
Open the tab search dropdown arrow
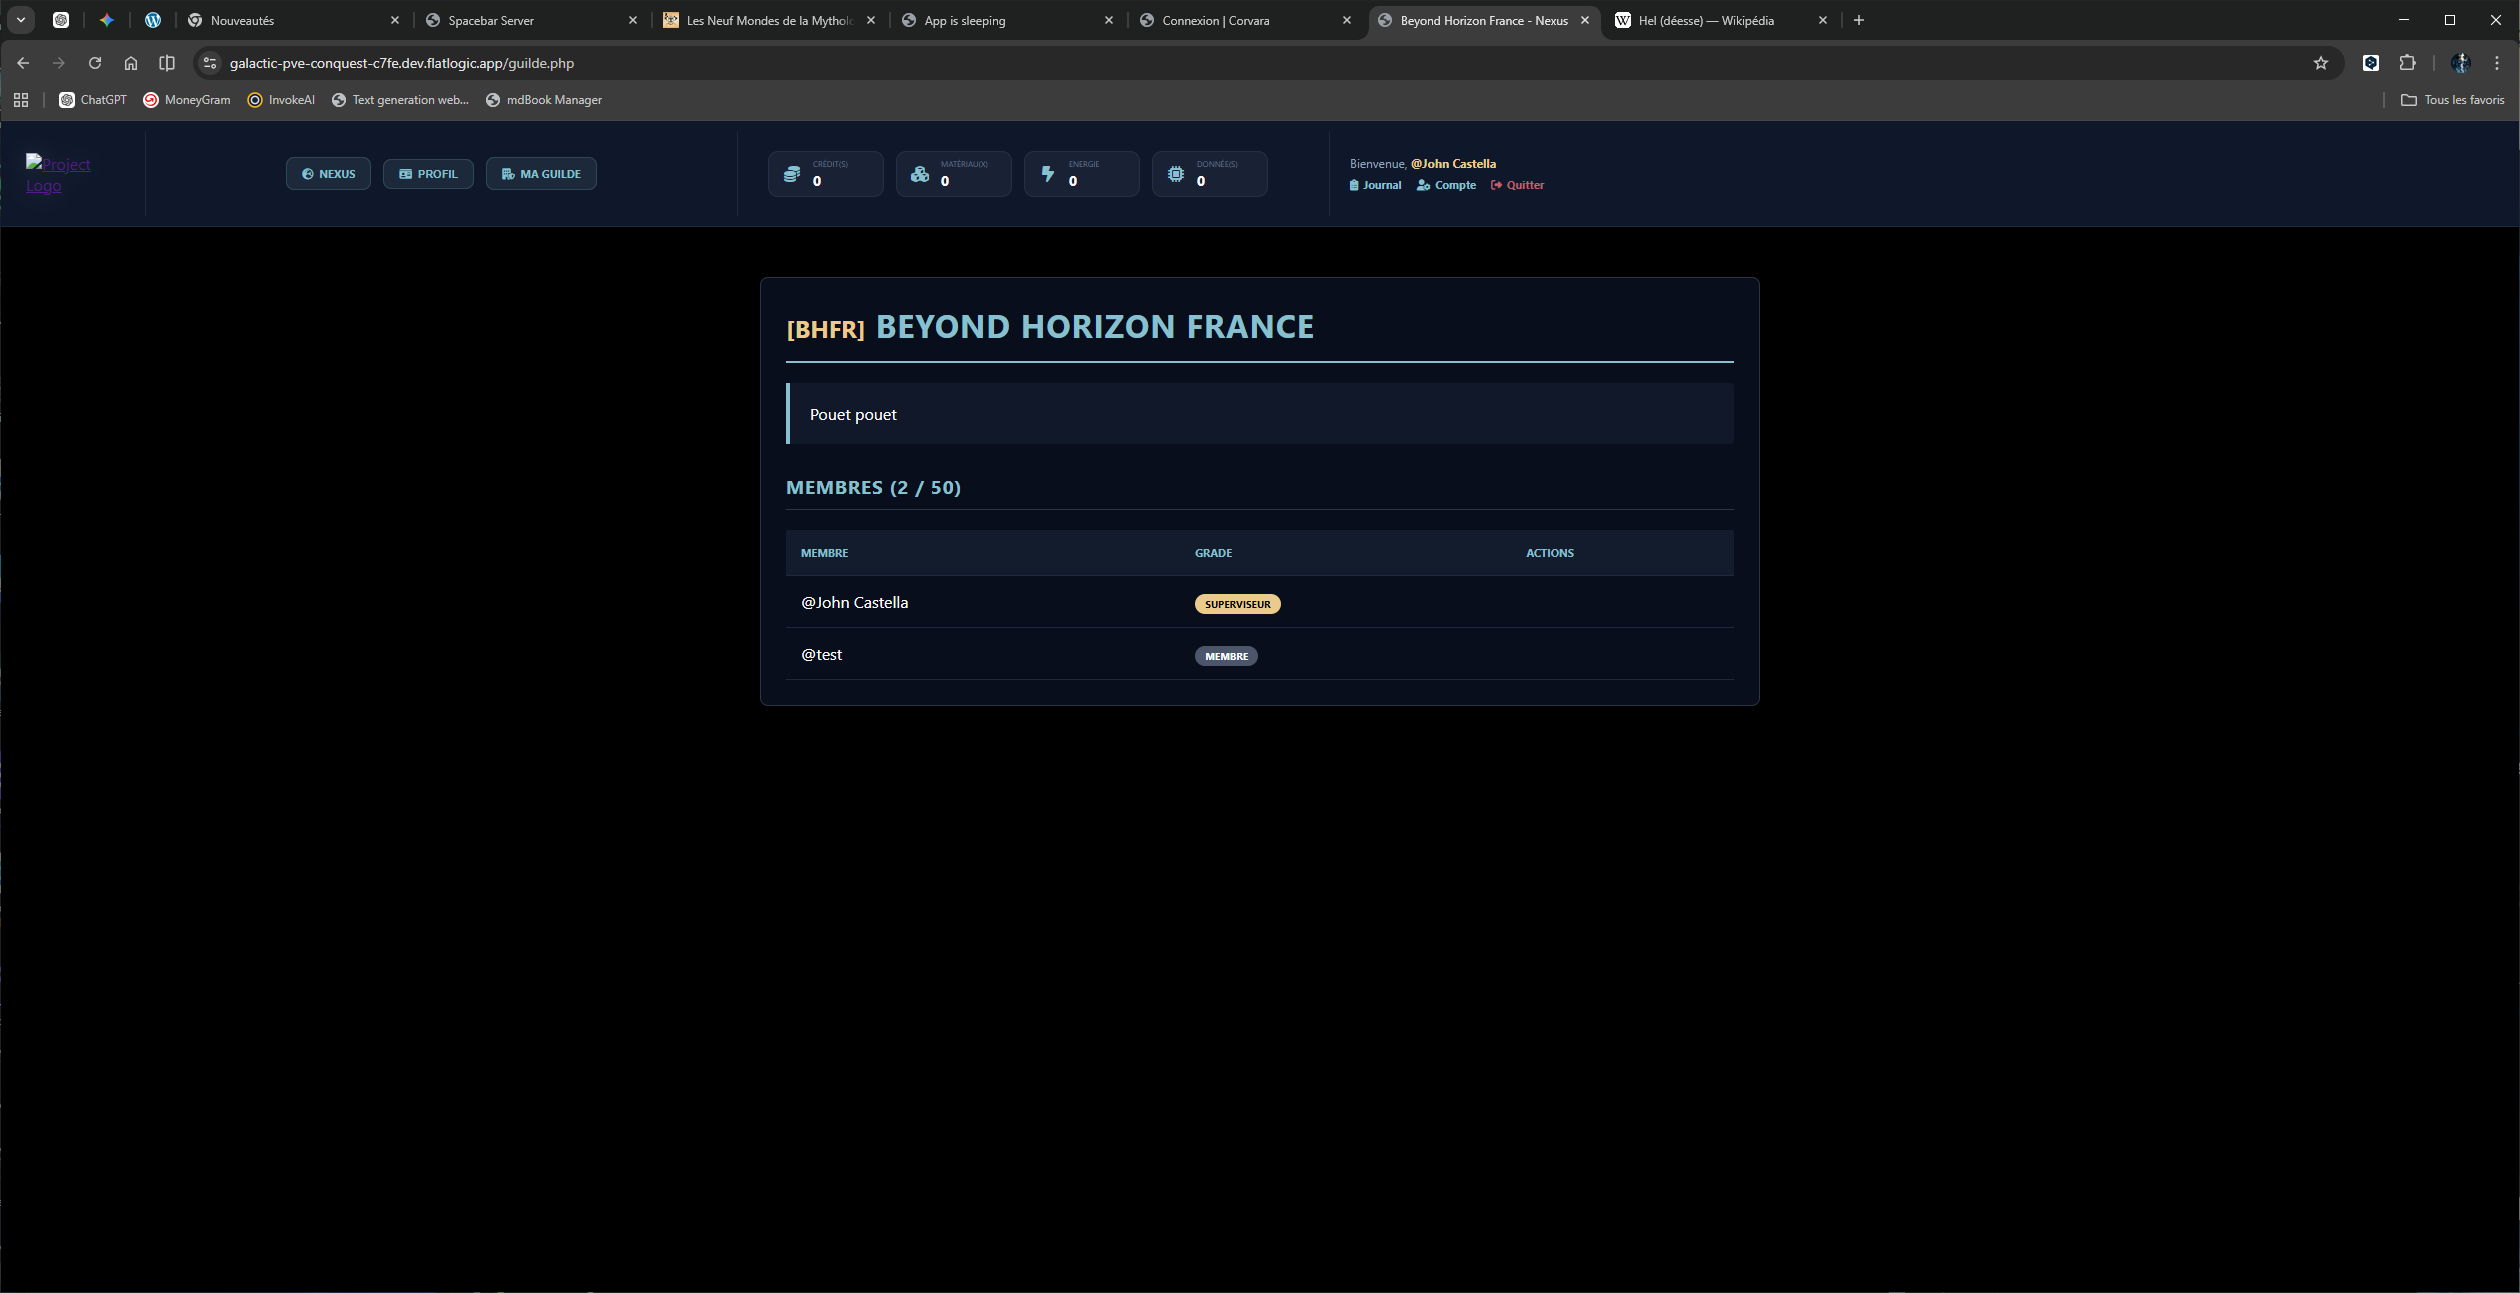point(20,20)
